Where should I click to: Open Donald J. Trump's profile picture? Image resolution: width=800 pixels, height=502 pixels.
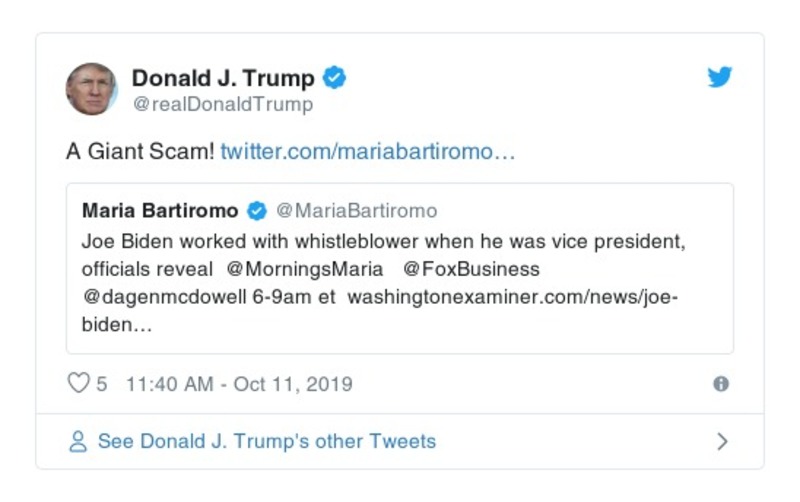(x=92, y=89)
